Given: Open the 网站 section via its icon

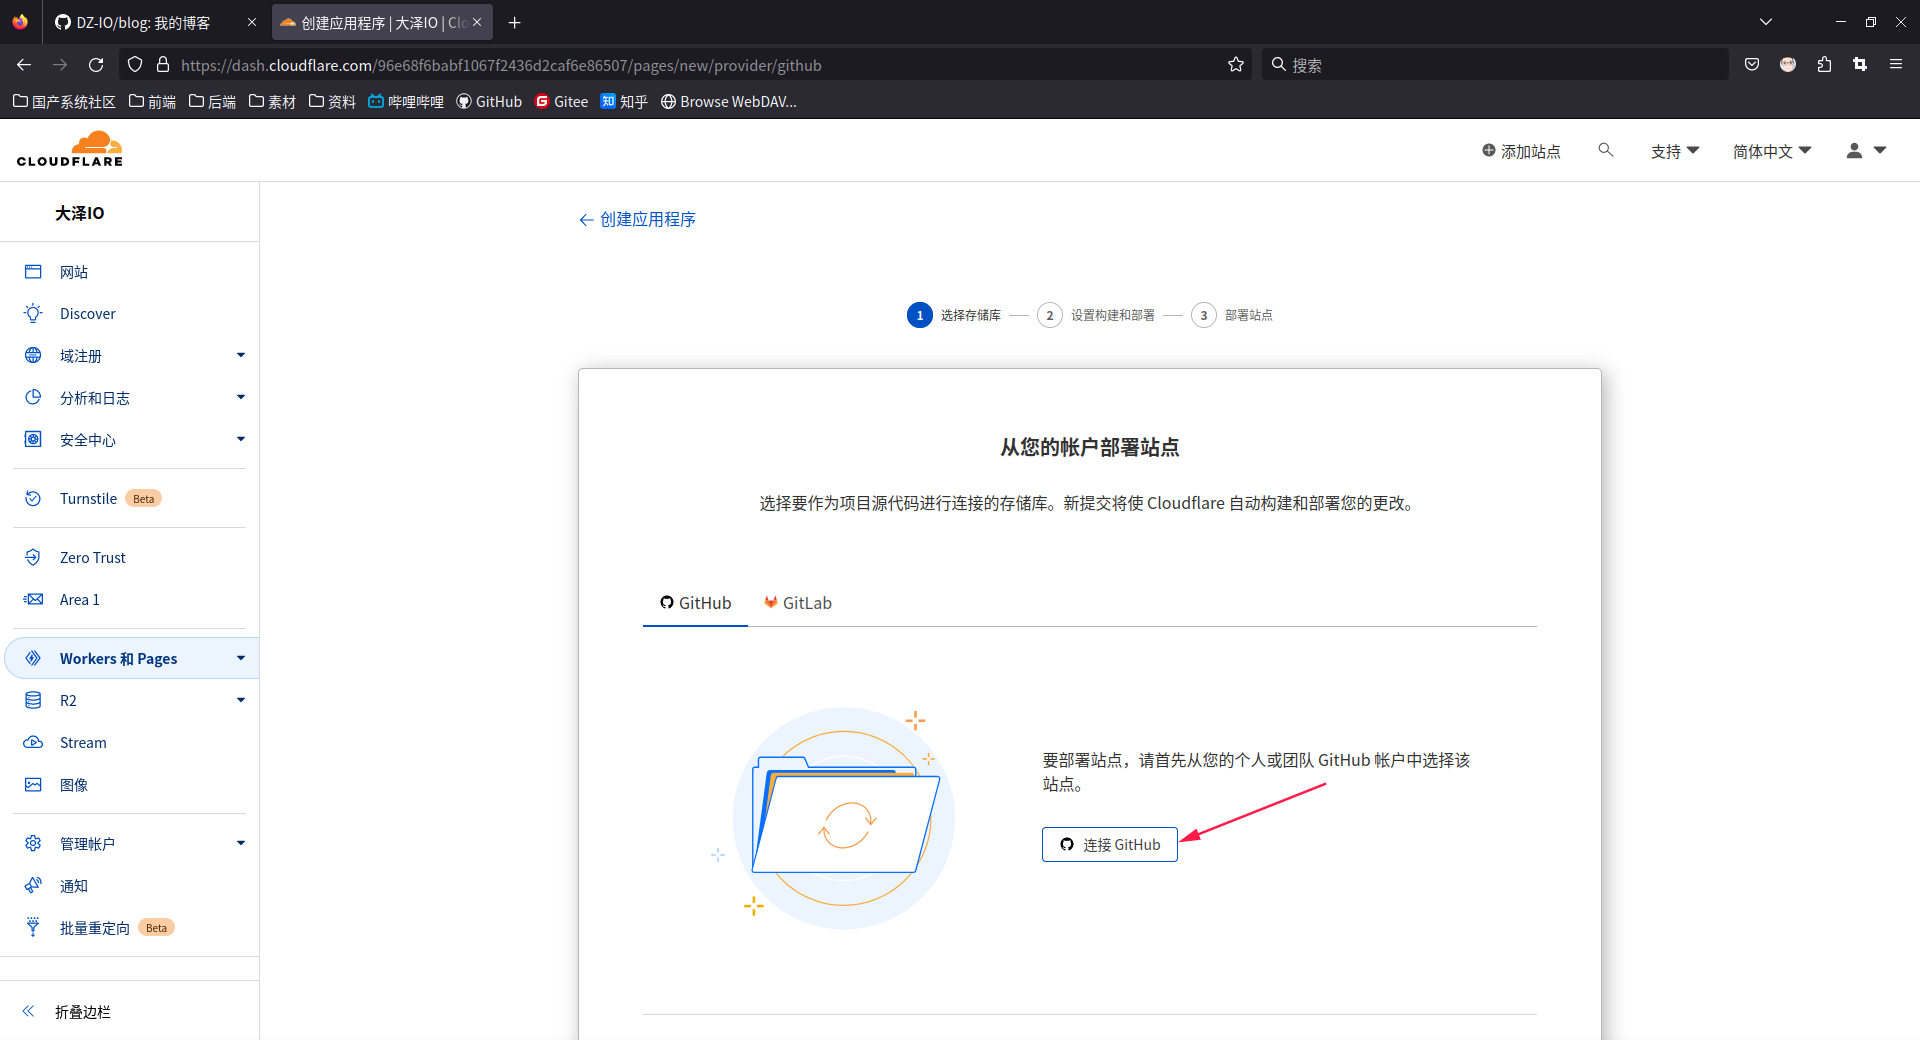Looking at the screenshot, I should coord(33,271).
